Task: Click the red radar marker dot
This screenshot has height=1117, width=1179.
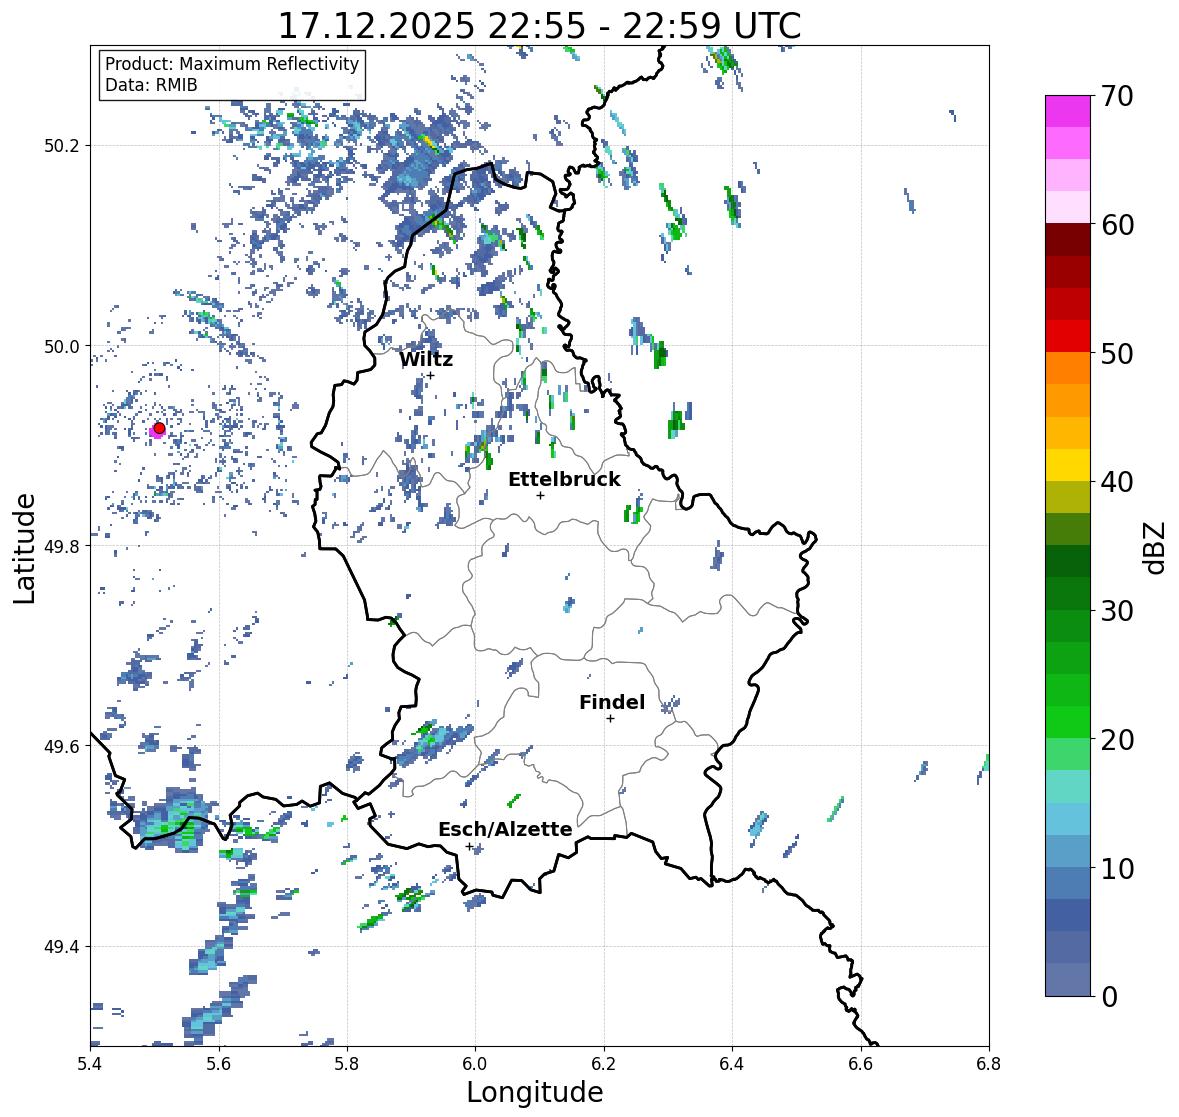Action: [159, 428]
